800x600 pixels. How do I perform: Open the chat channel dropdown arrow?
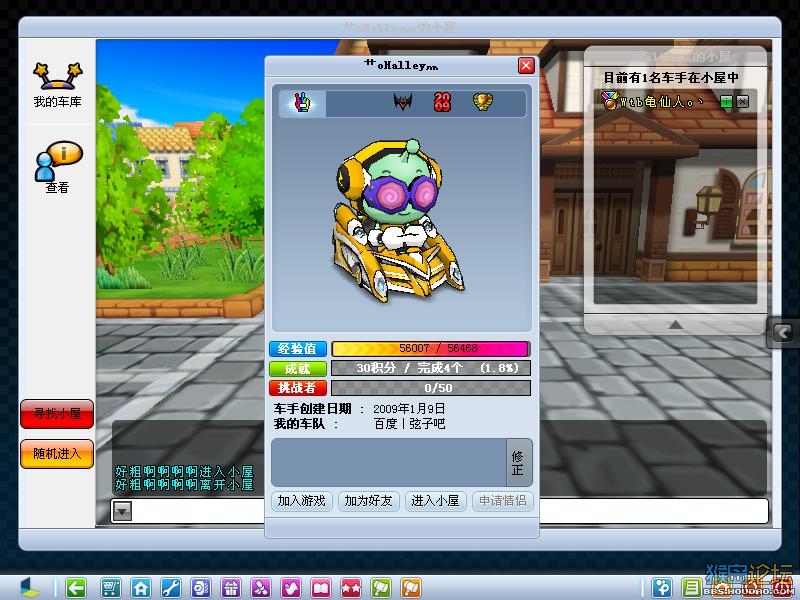click(x=122, y=511)
